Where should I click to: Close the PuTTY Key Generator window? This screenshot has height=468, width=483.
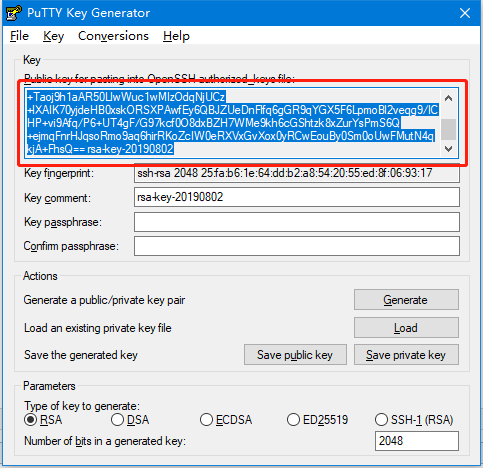coord(465,13)
